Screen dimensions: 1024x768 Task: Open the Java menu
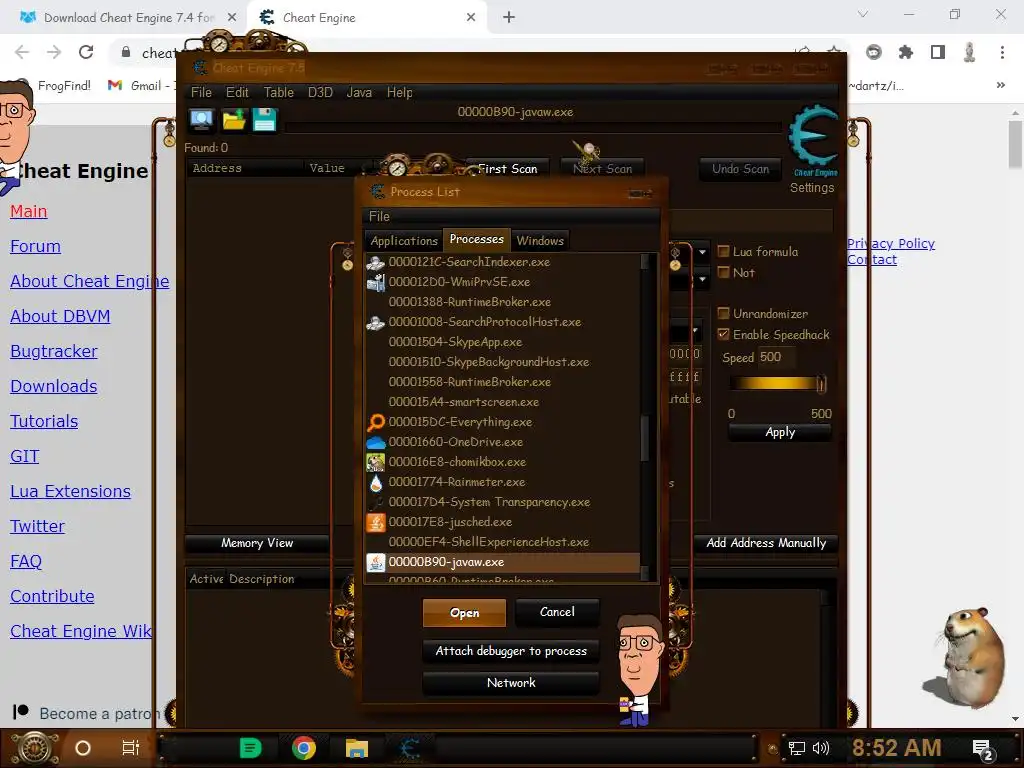(359, 93)
